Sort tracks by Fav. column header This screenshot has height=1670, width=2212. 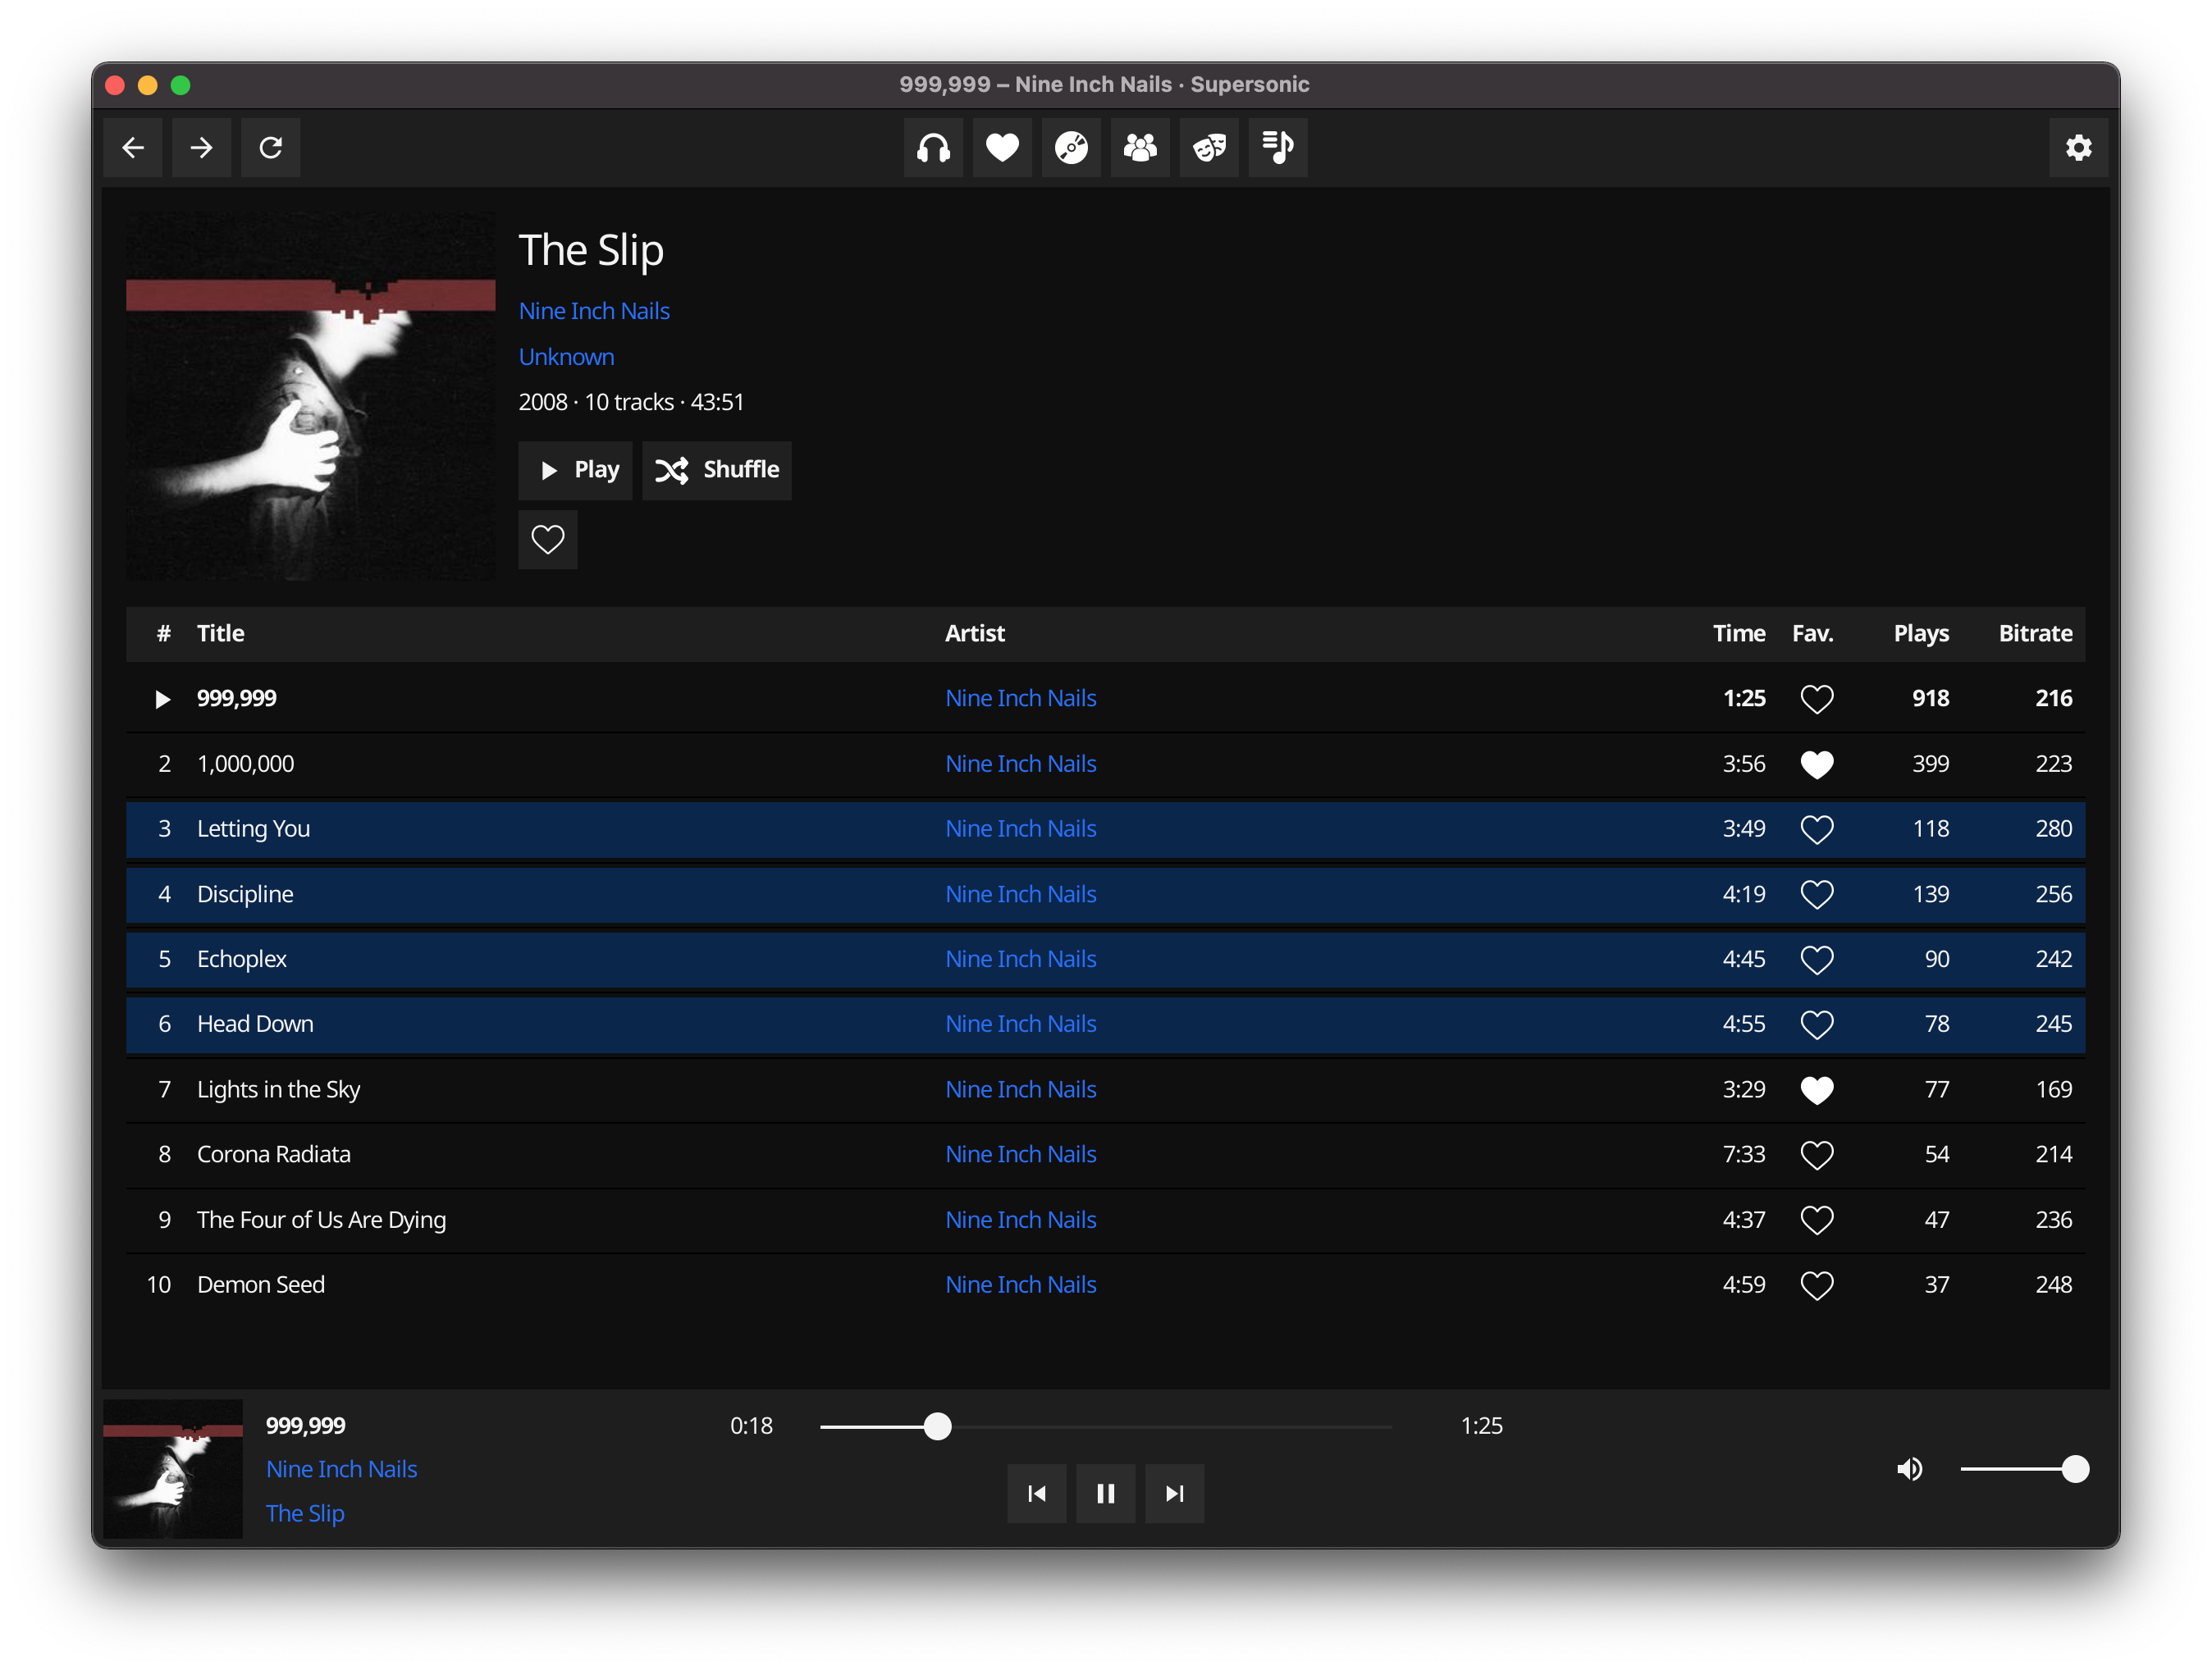pos(1812,634)
